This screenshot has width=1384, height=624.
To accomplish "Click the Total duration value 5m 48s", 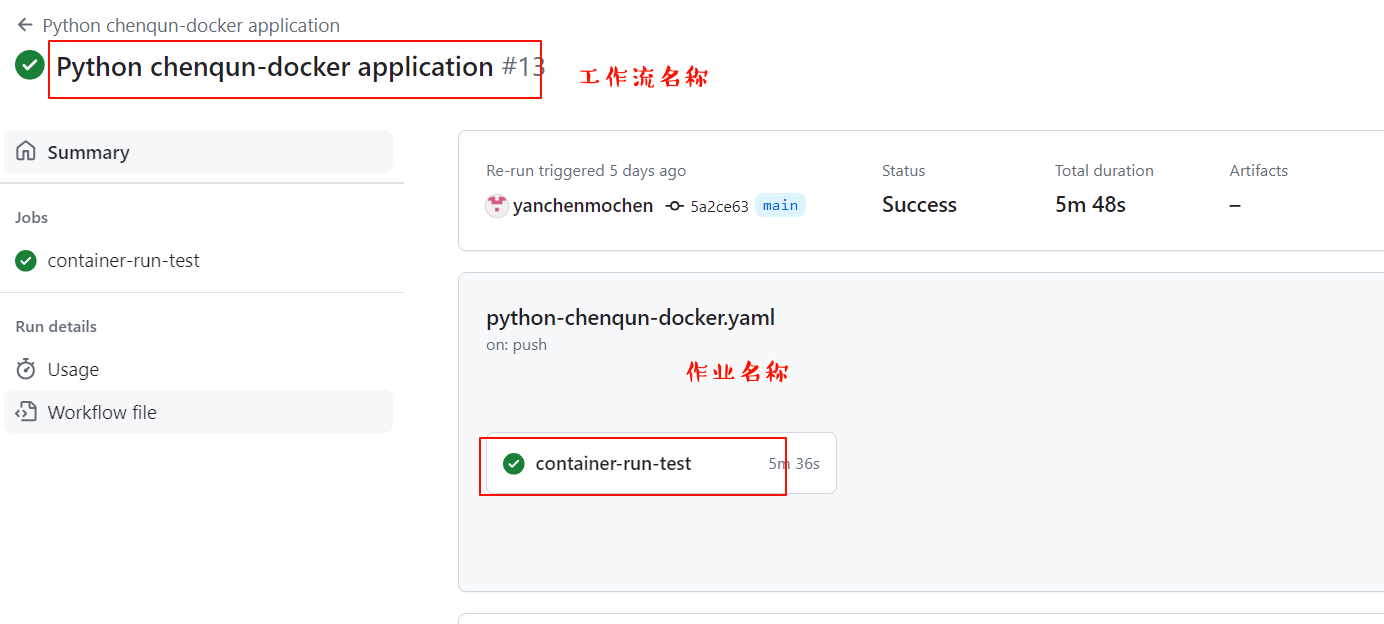I will point(1090,205).
